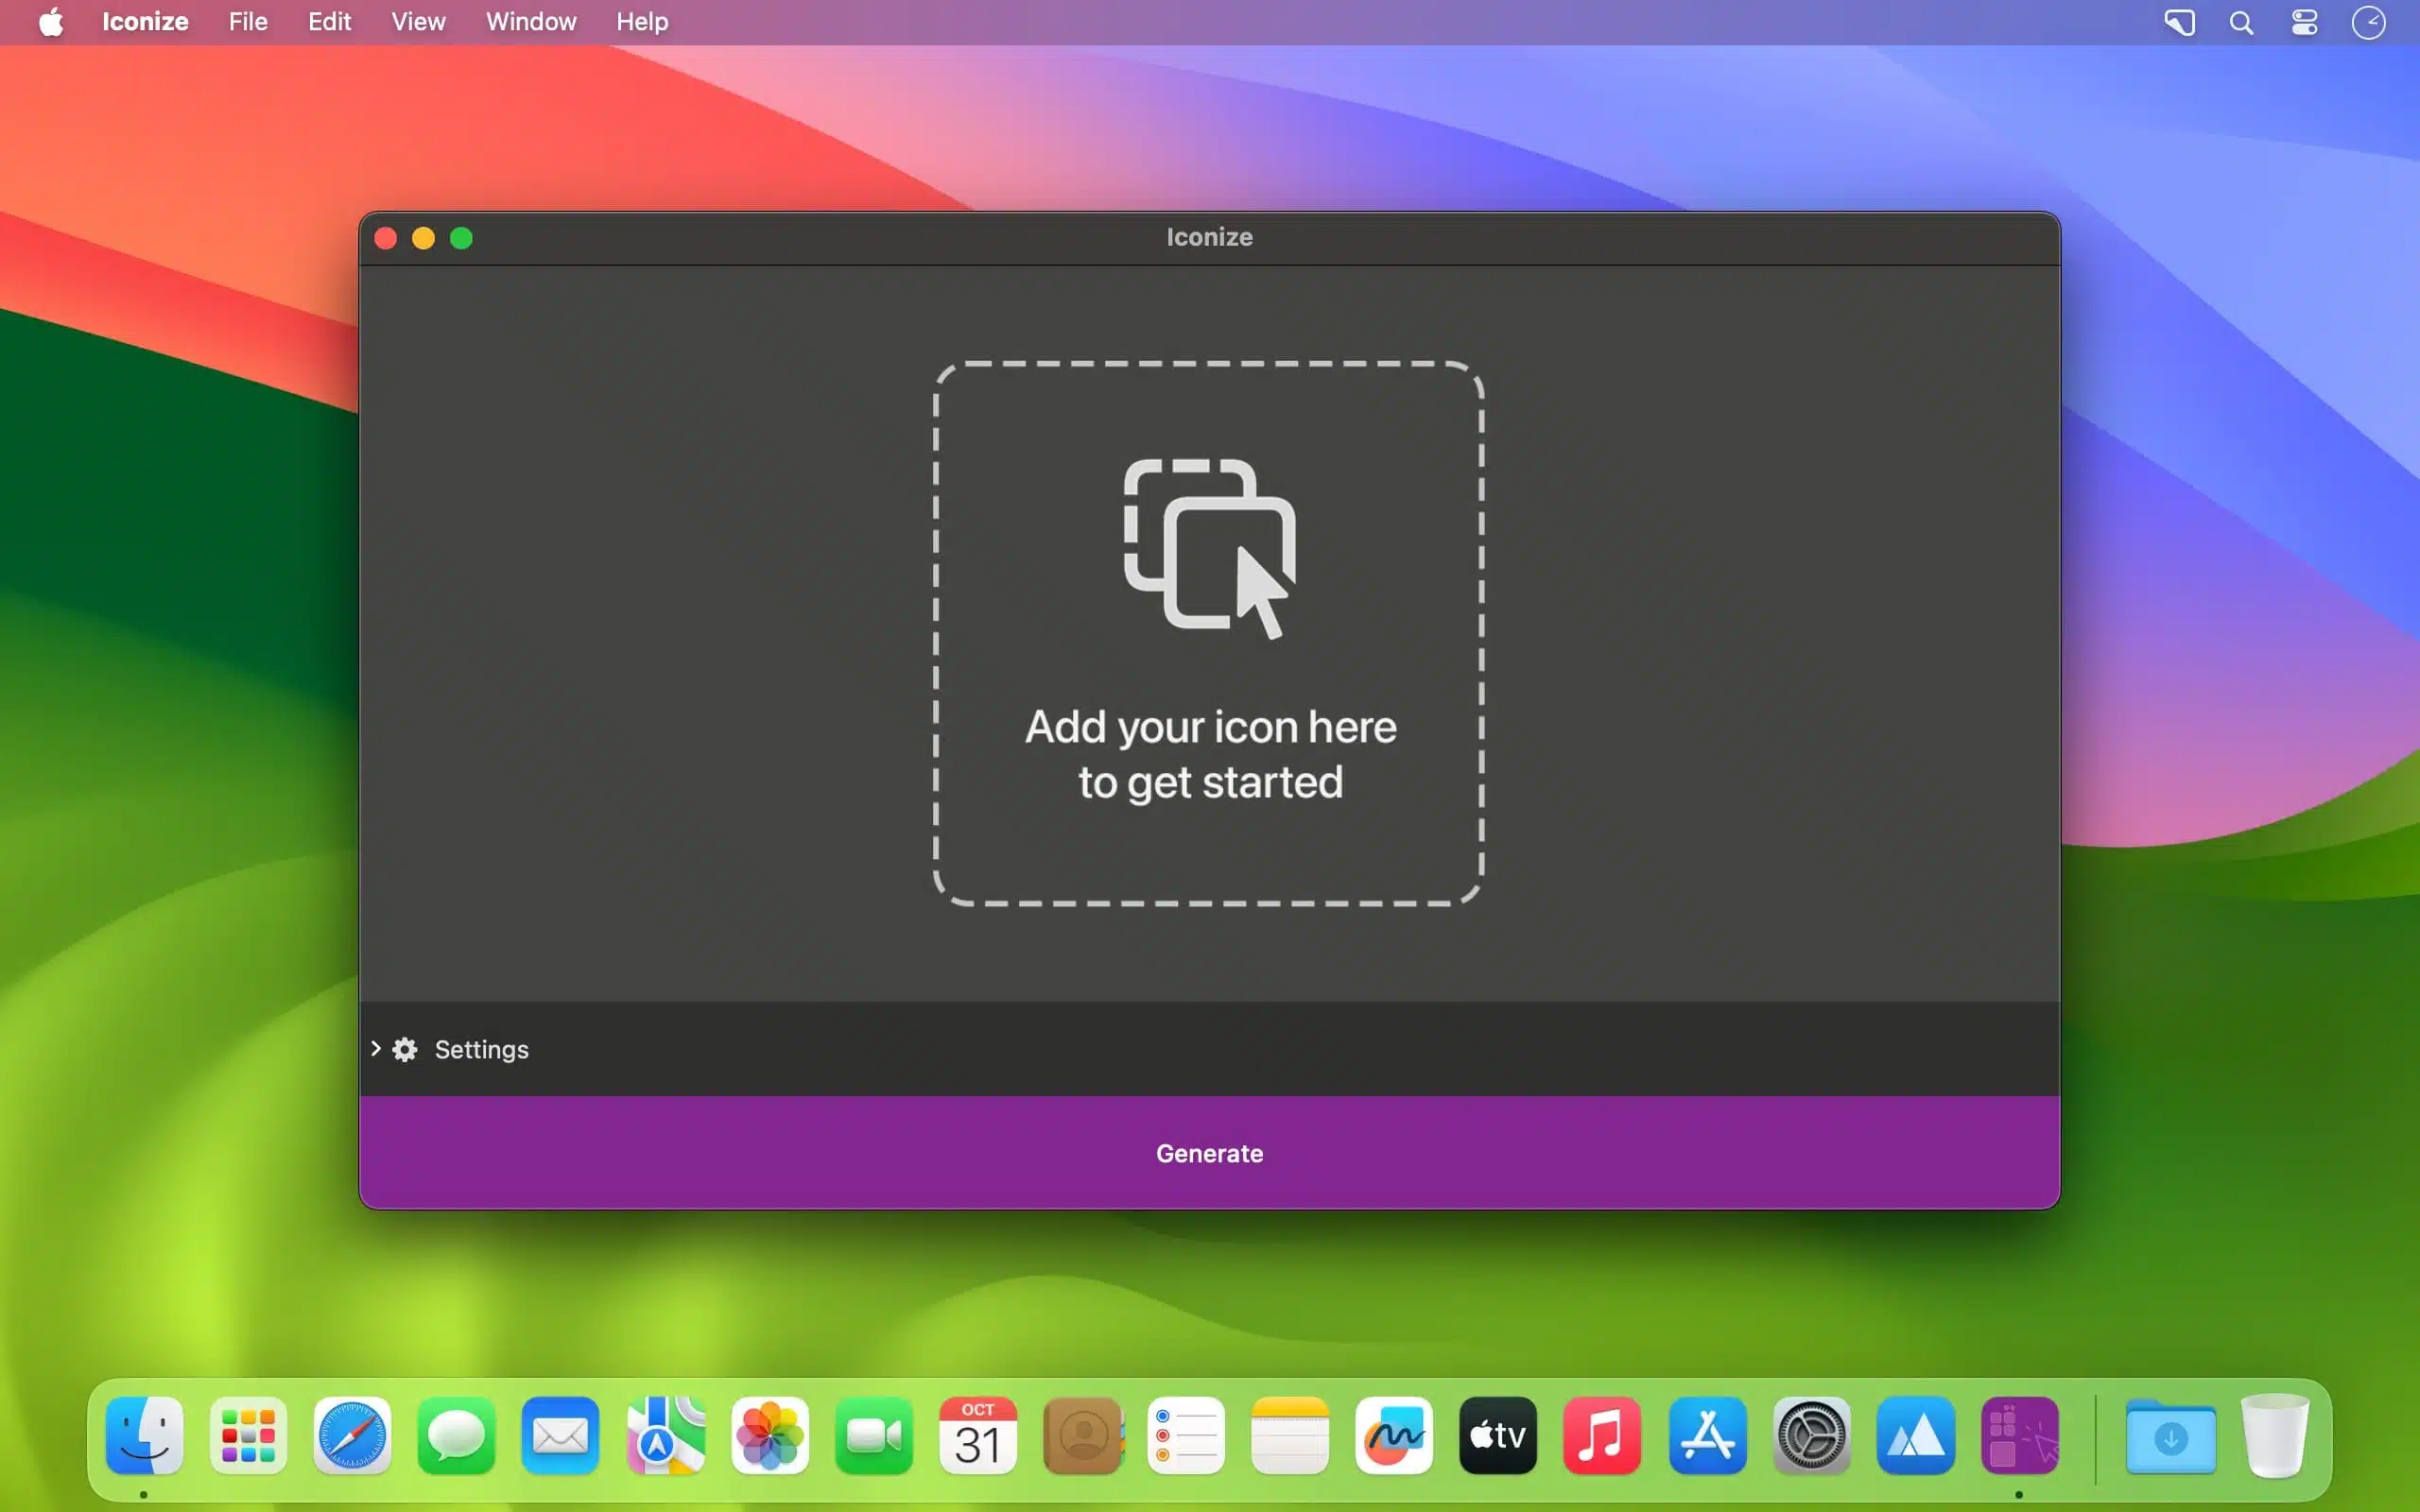Click the Settings gear icon
2420x1512 pixels.
(405, 1049)
